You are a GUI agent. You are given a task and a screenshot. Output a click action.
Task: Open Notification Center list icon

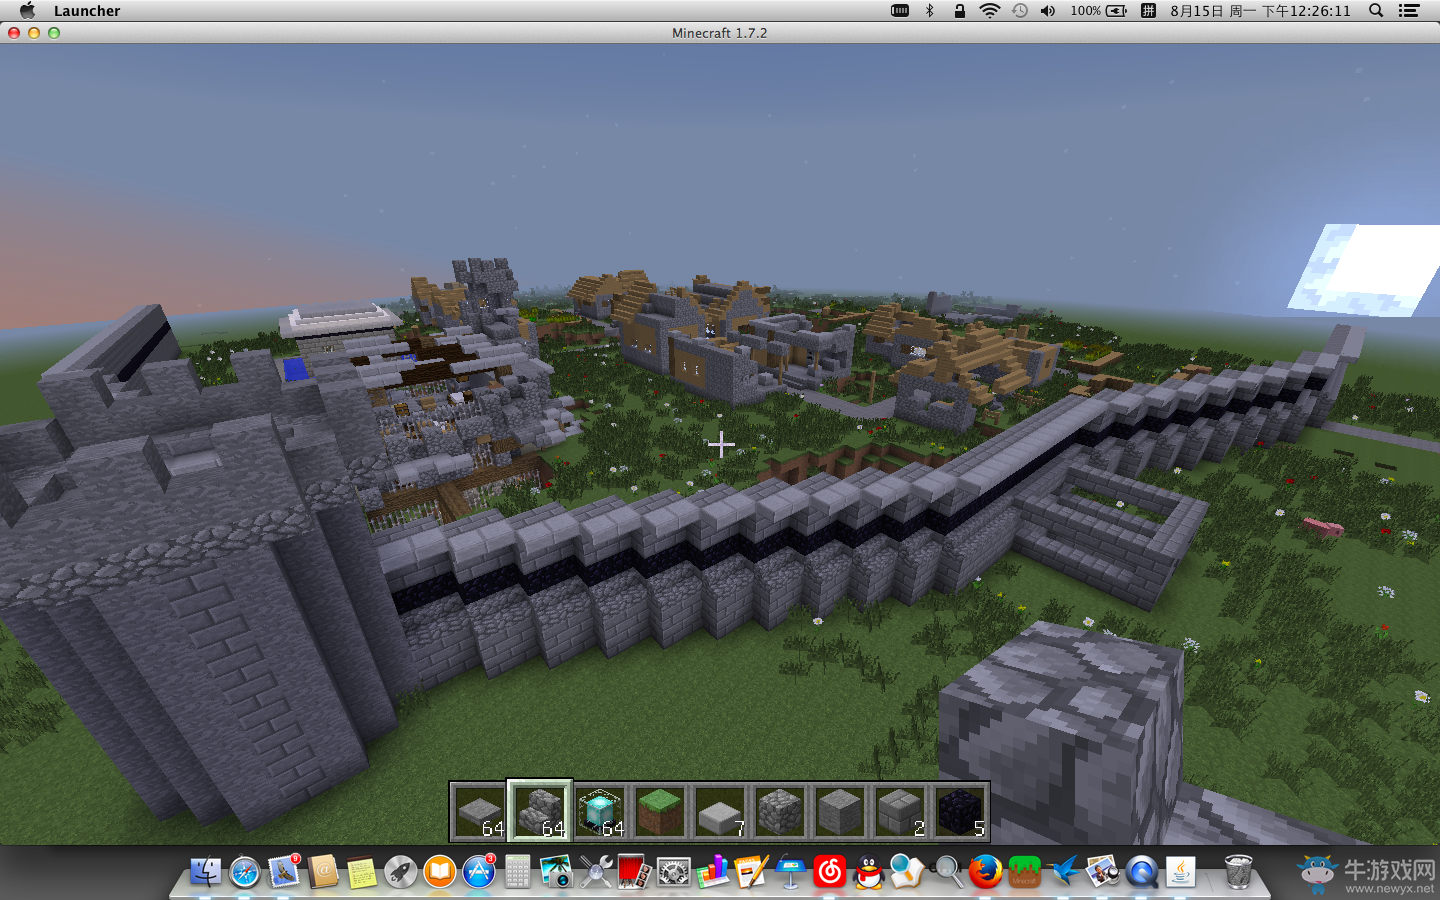1409,10
